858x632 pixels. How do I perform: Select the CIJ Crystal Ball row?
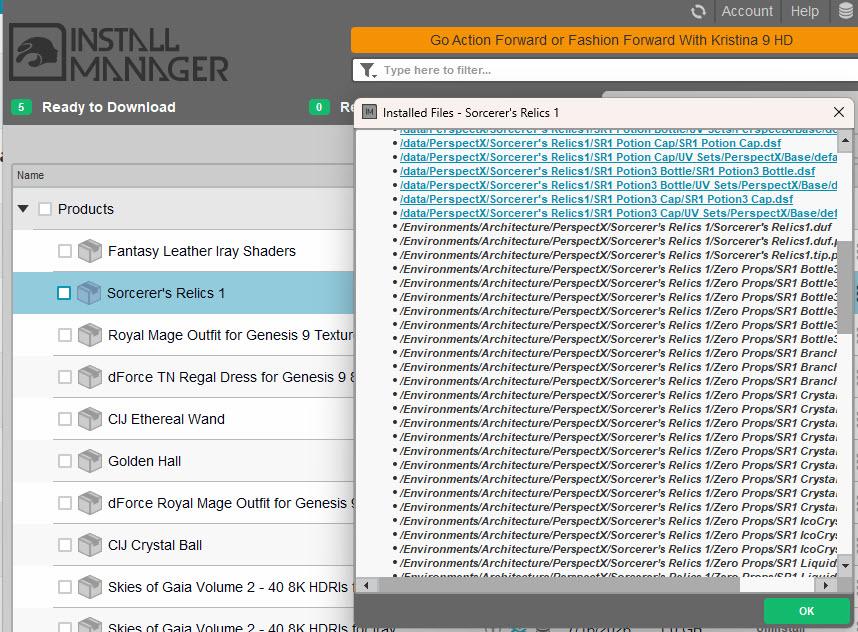coord(183,545)
